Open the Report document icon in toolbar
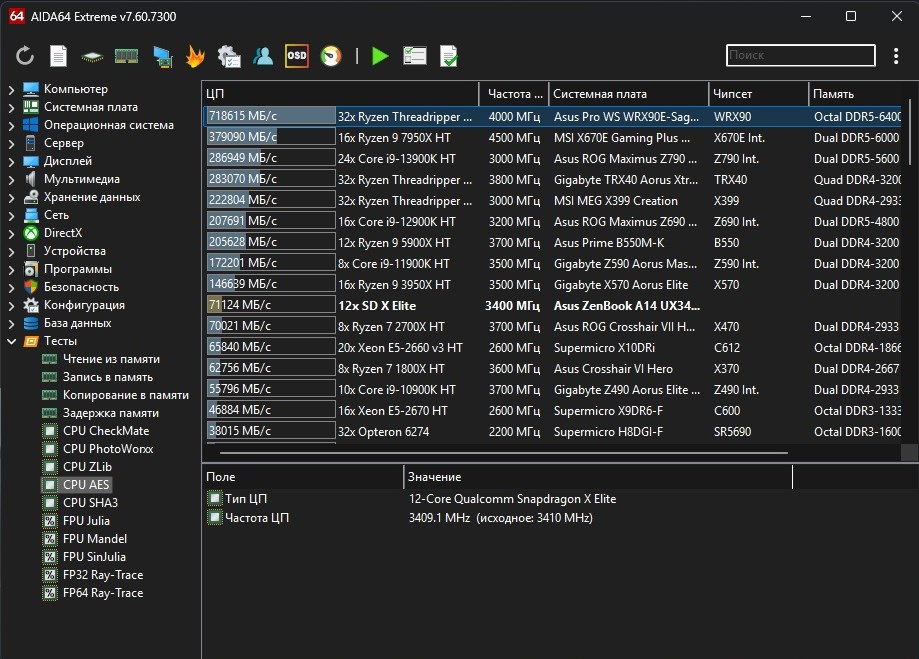The width and height of the screenshot is (919, 659). 59,56
